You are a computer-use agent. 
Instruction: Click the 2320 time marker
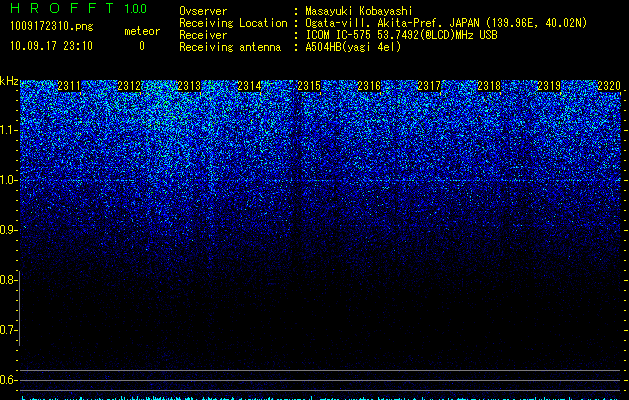[x=609, y=86]
